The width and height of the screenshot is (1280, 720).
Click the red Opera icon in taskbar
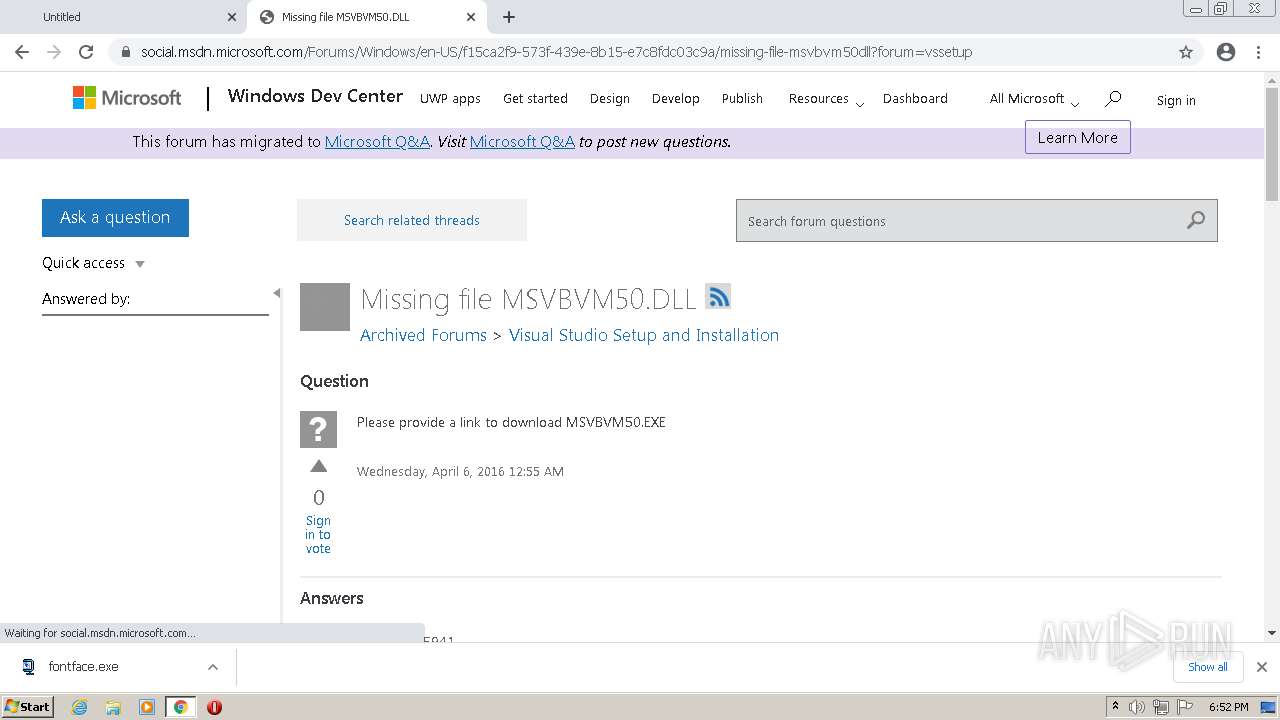tap(214, 707)
